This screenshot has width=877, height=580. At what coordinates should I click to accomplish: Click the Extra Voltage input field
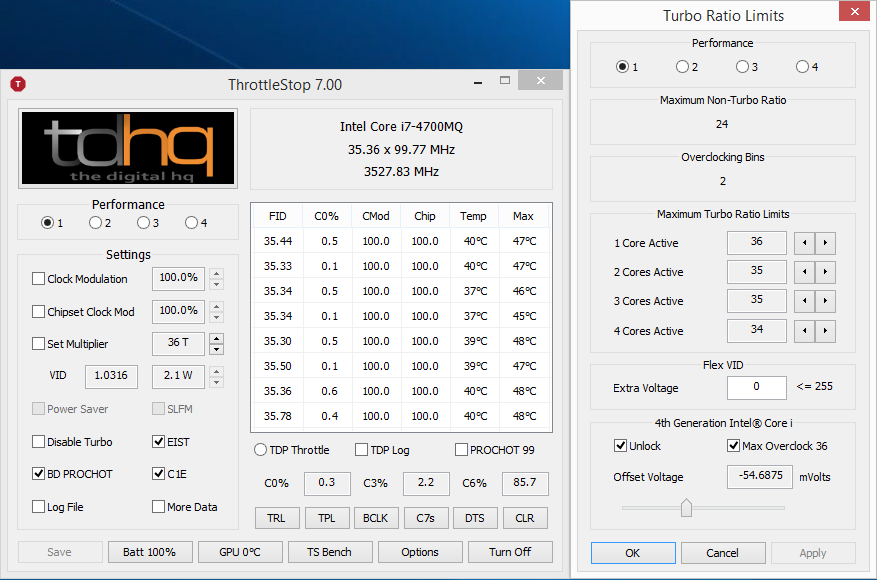coord(756,387)
